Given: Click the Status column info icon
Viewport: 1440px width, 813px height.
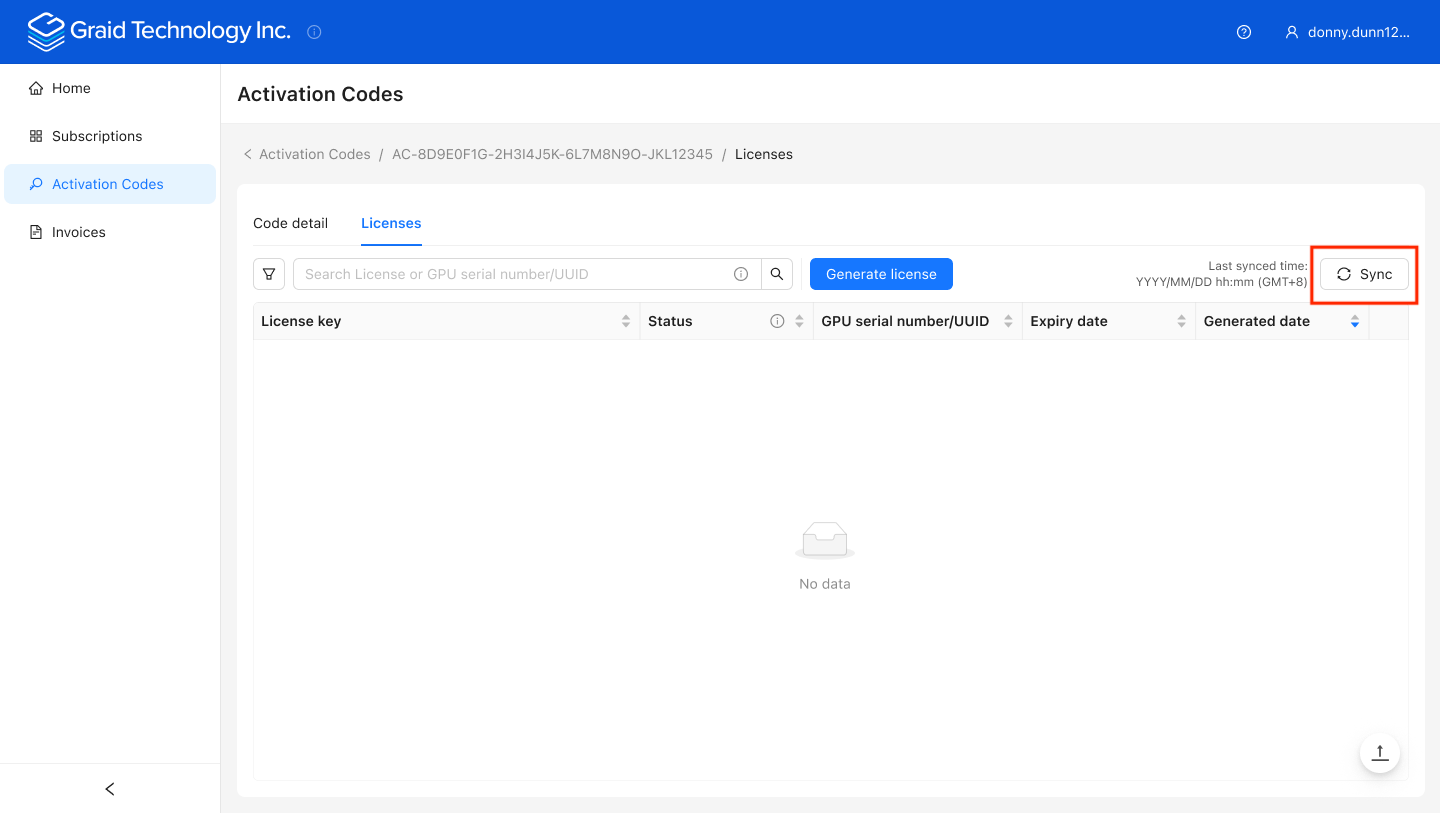Looking at the screenshot, I should pyautogui.click(x=777, y=321).
